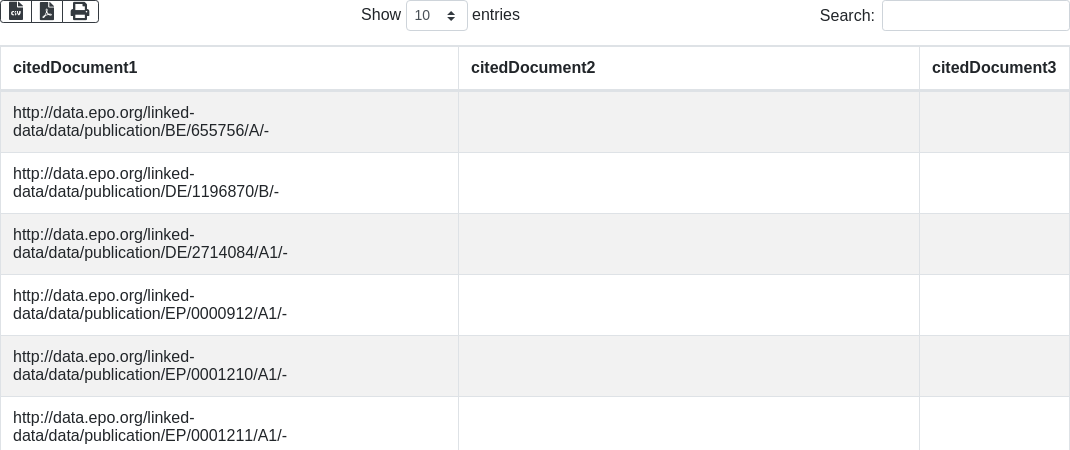This screenshot has width=1070, height=450.
Task: Open the Show entries count dropdown
Action: (436, 16)
